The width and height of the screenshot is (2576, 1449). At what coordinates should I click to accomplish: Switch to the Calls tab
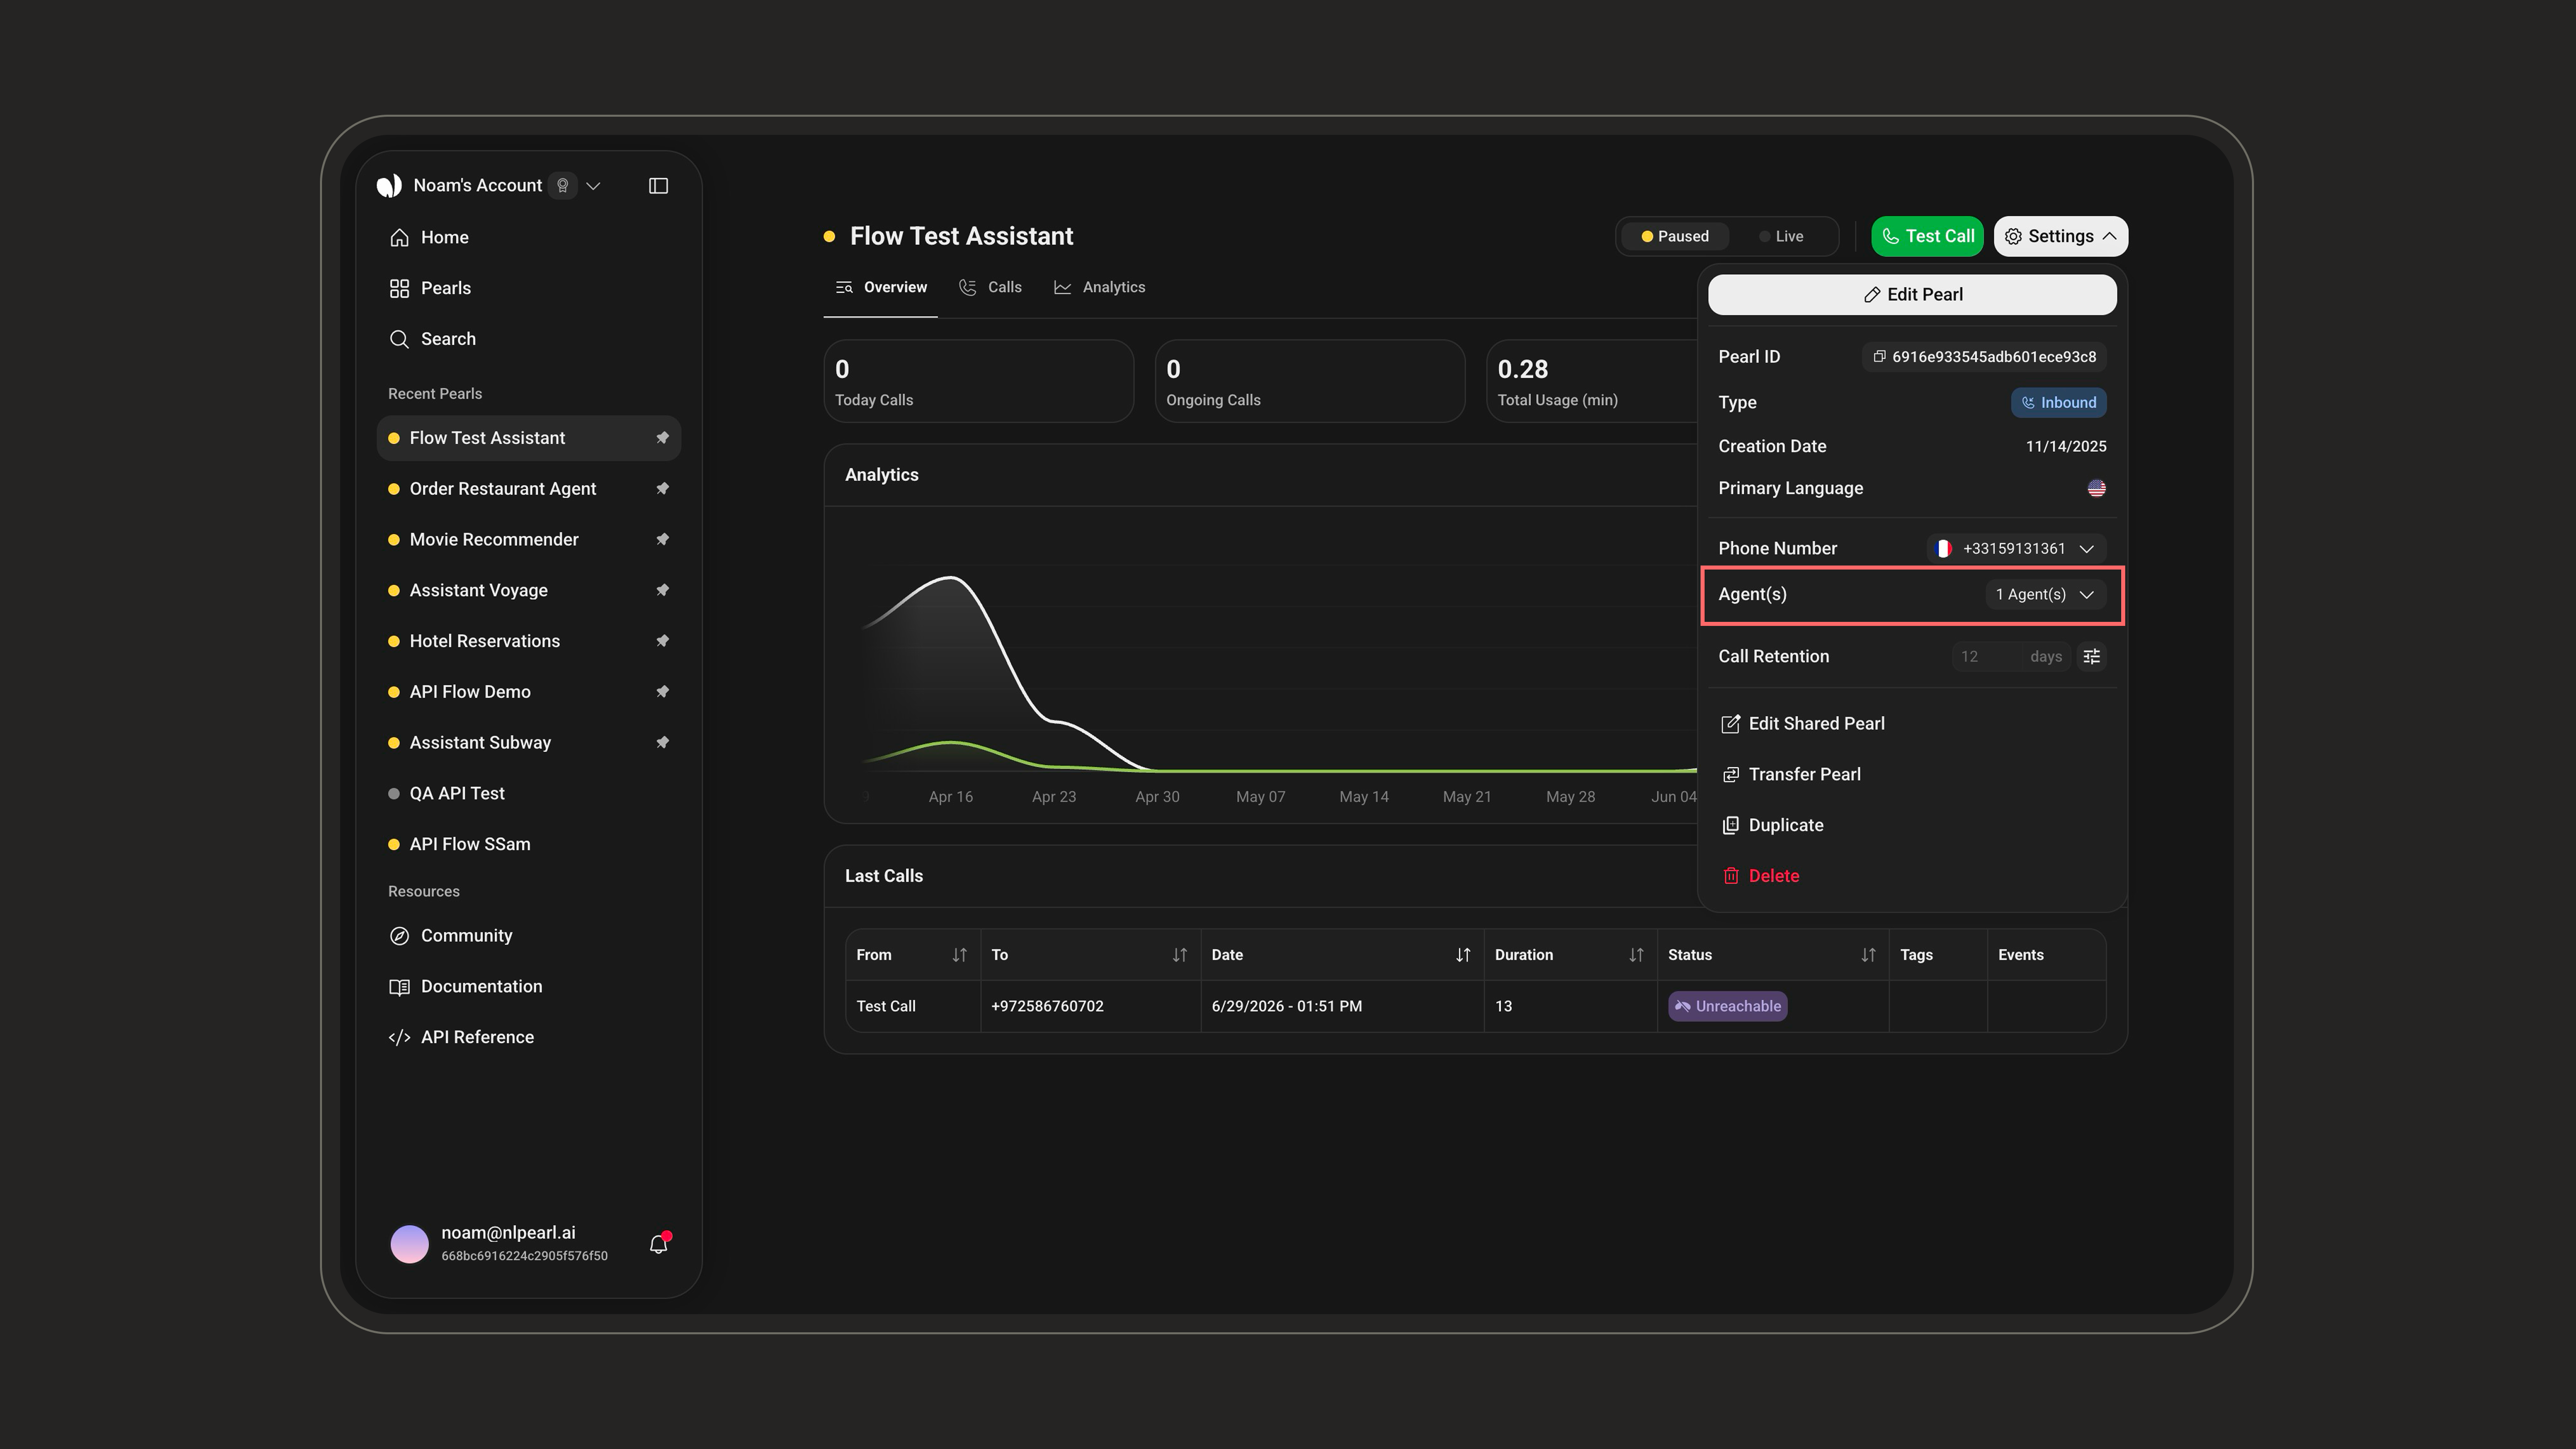pos(990,288)
